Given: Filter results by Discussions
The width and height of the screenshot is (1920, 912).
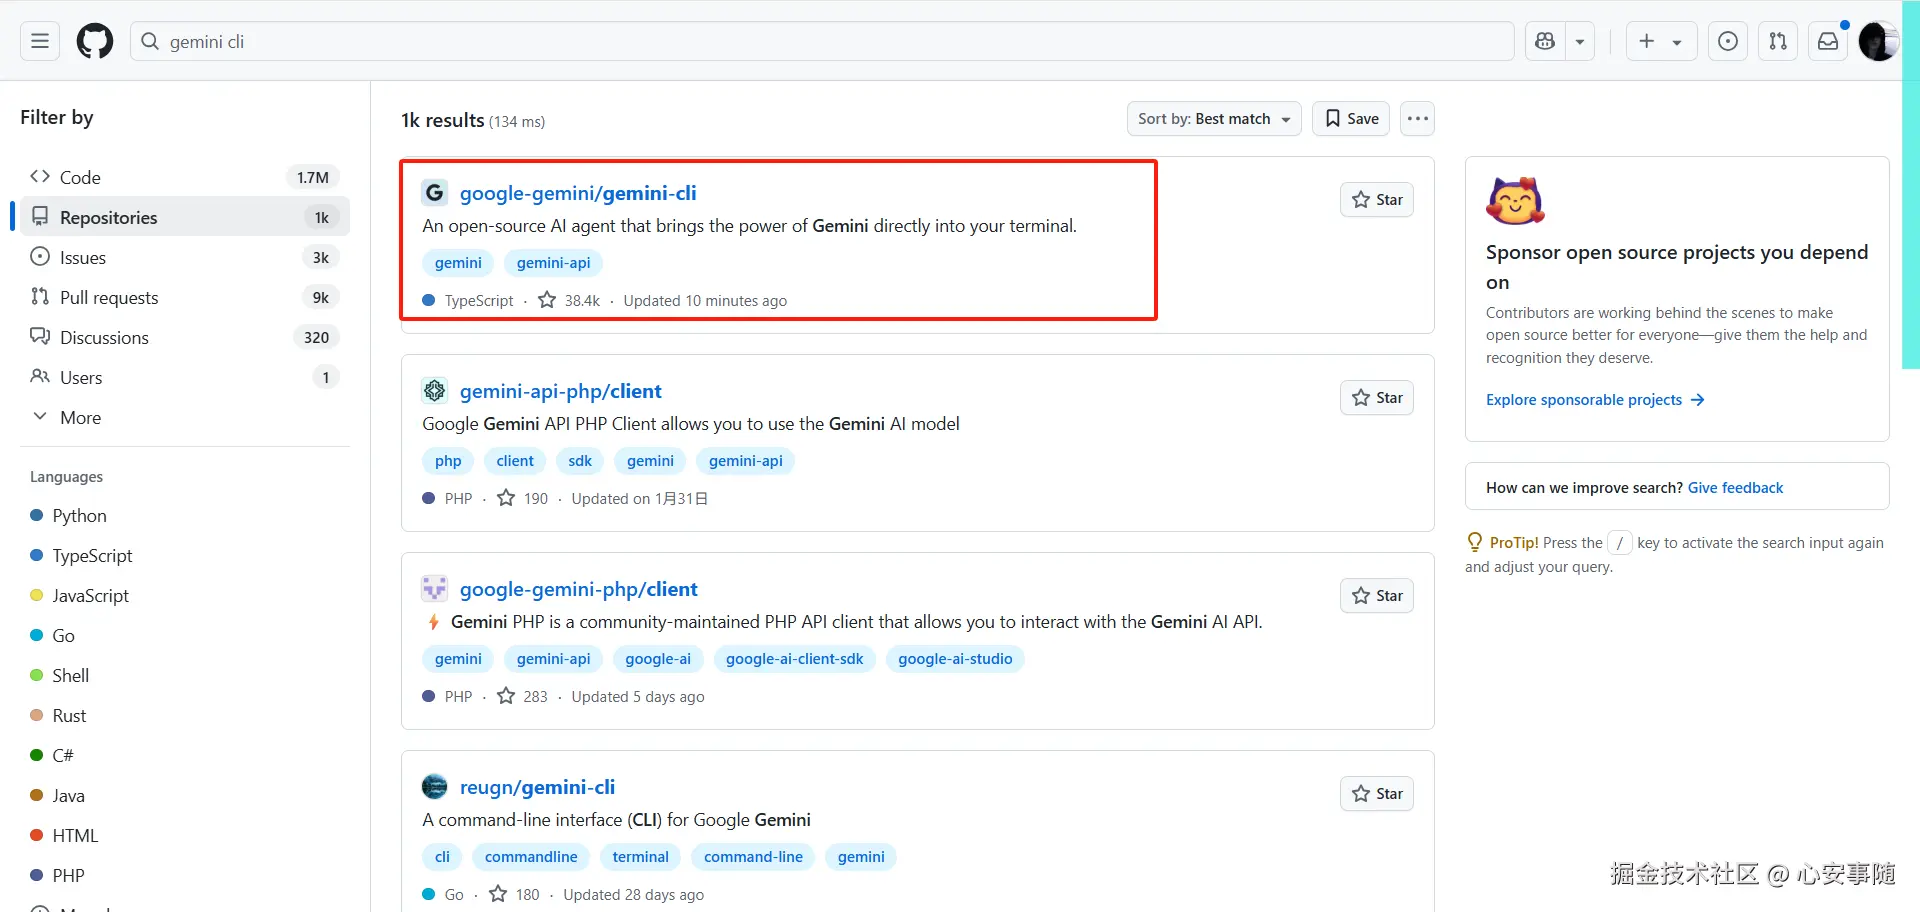Looking at the screenshot, I should 185,337.
